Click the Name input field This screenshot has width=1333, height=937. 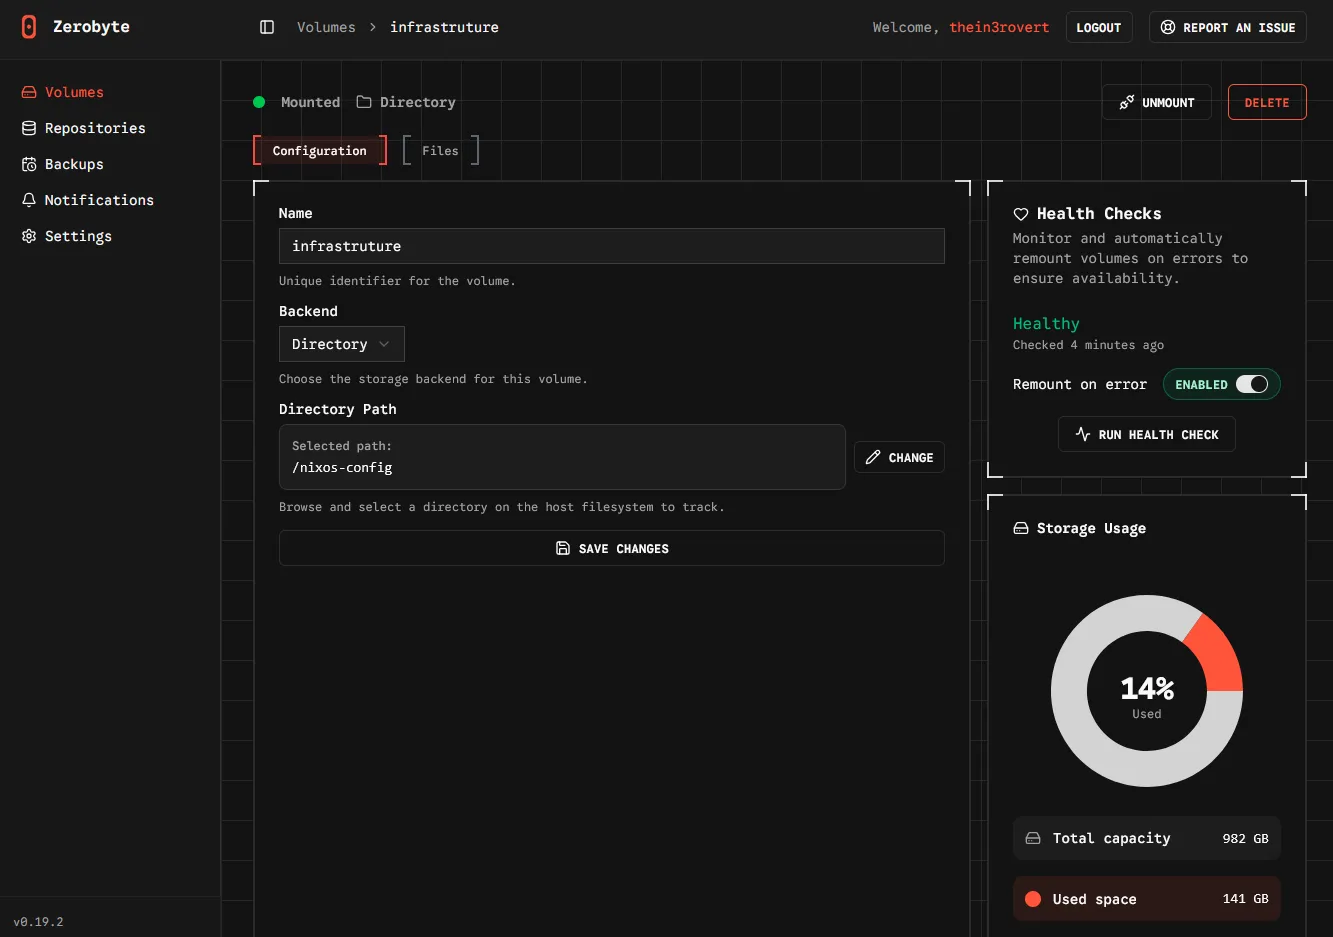pyautogui.click(x=611, y=246)
